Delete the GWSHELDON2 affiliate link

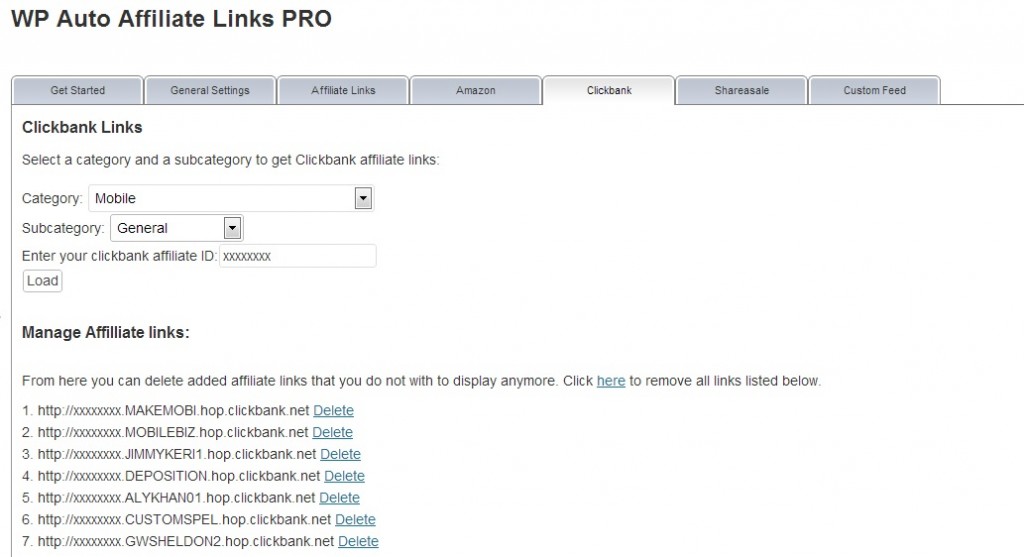(x=359, y=541)
